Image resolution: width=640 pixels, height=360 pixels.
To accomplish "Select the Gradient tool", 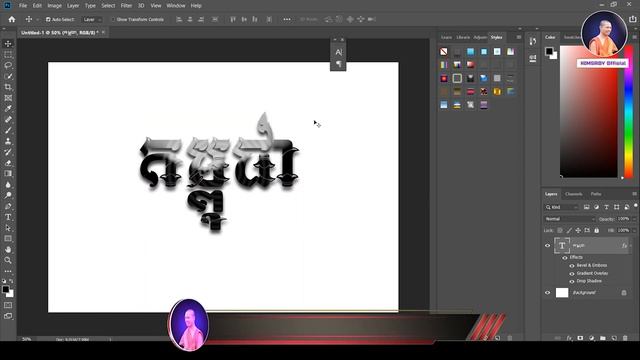I will (8, 173).
